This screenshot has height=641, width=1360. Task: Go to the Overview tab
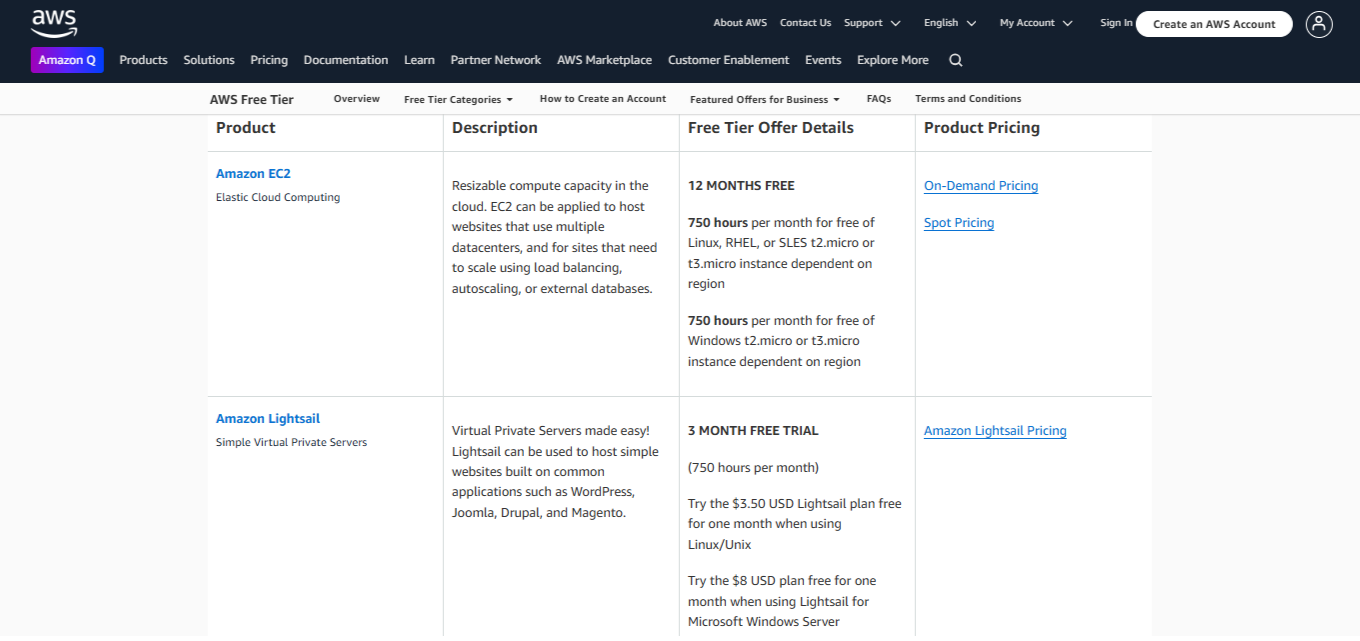coord(357,99)
